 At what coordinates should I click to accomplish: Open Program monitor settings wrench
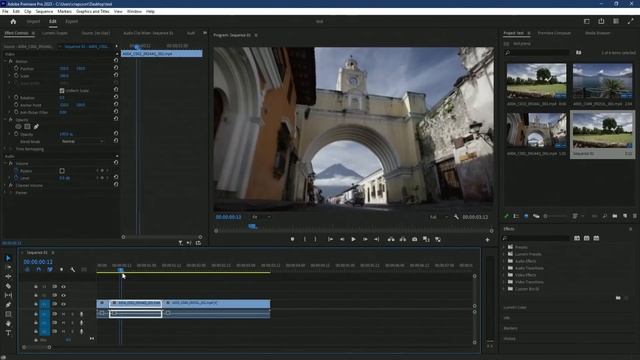click(456, 217)
